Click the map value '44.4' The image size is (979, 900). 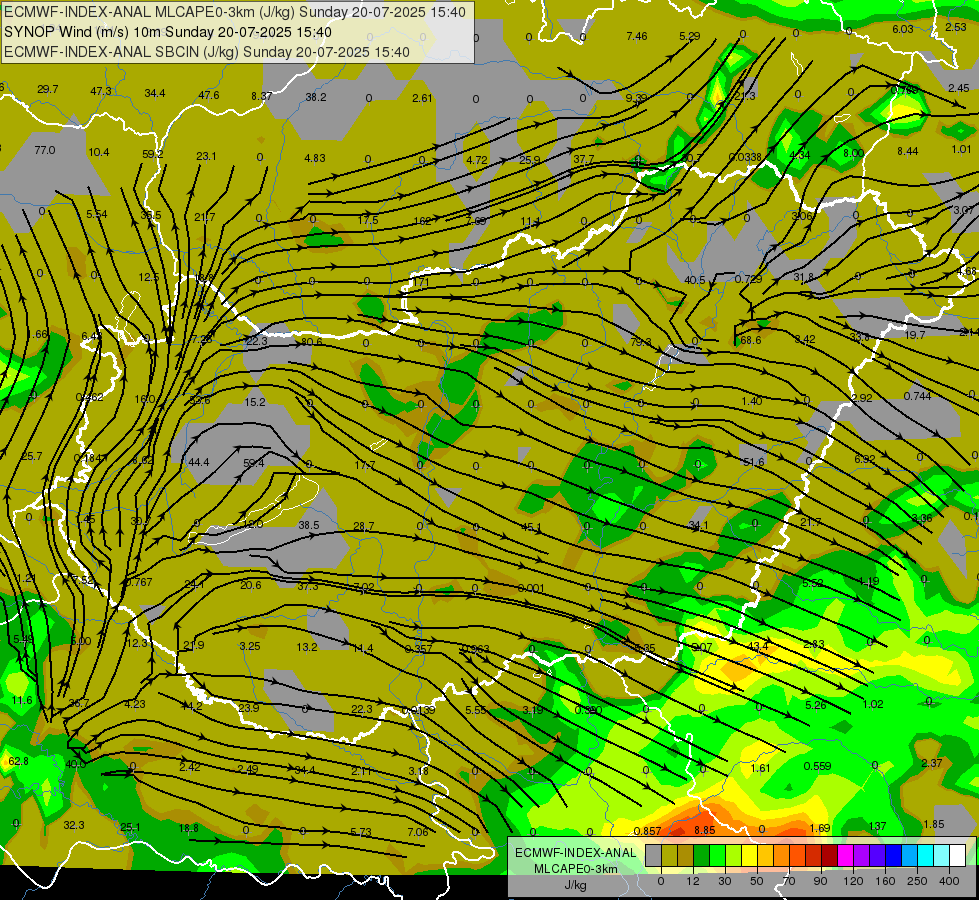(x=199, y=462)
